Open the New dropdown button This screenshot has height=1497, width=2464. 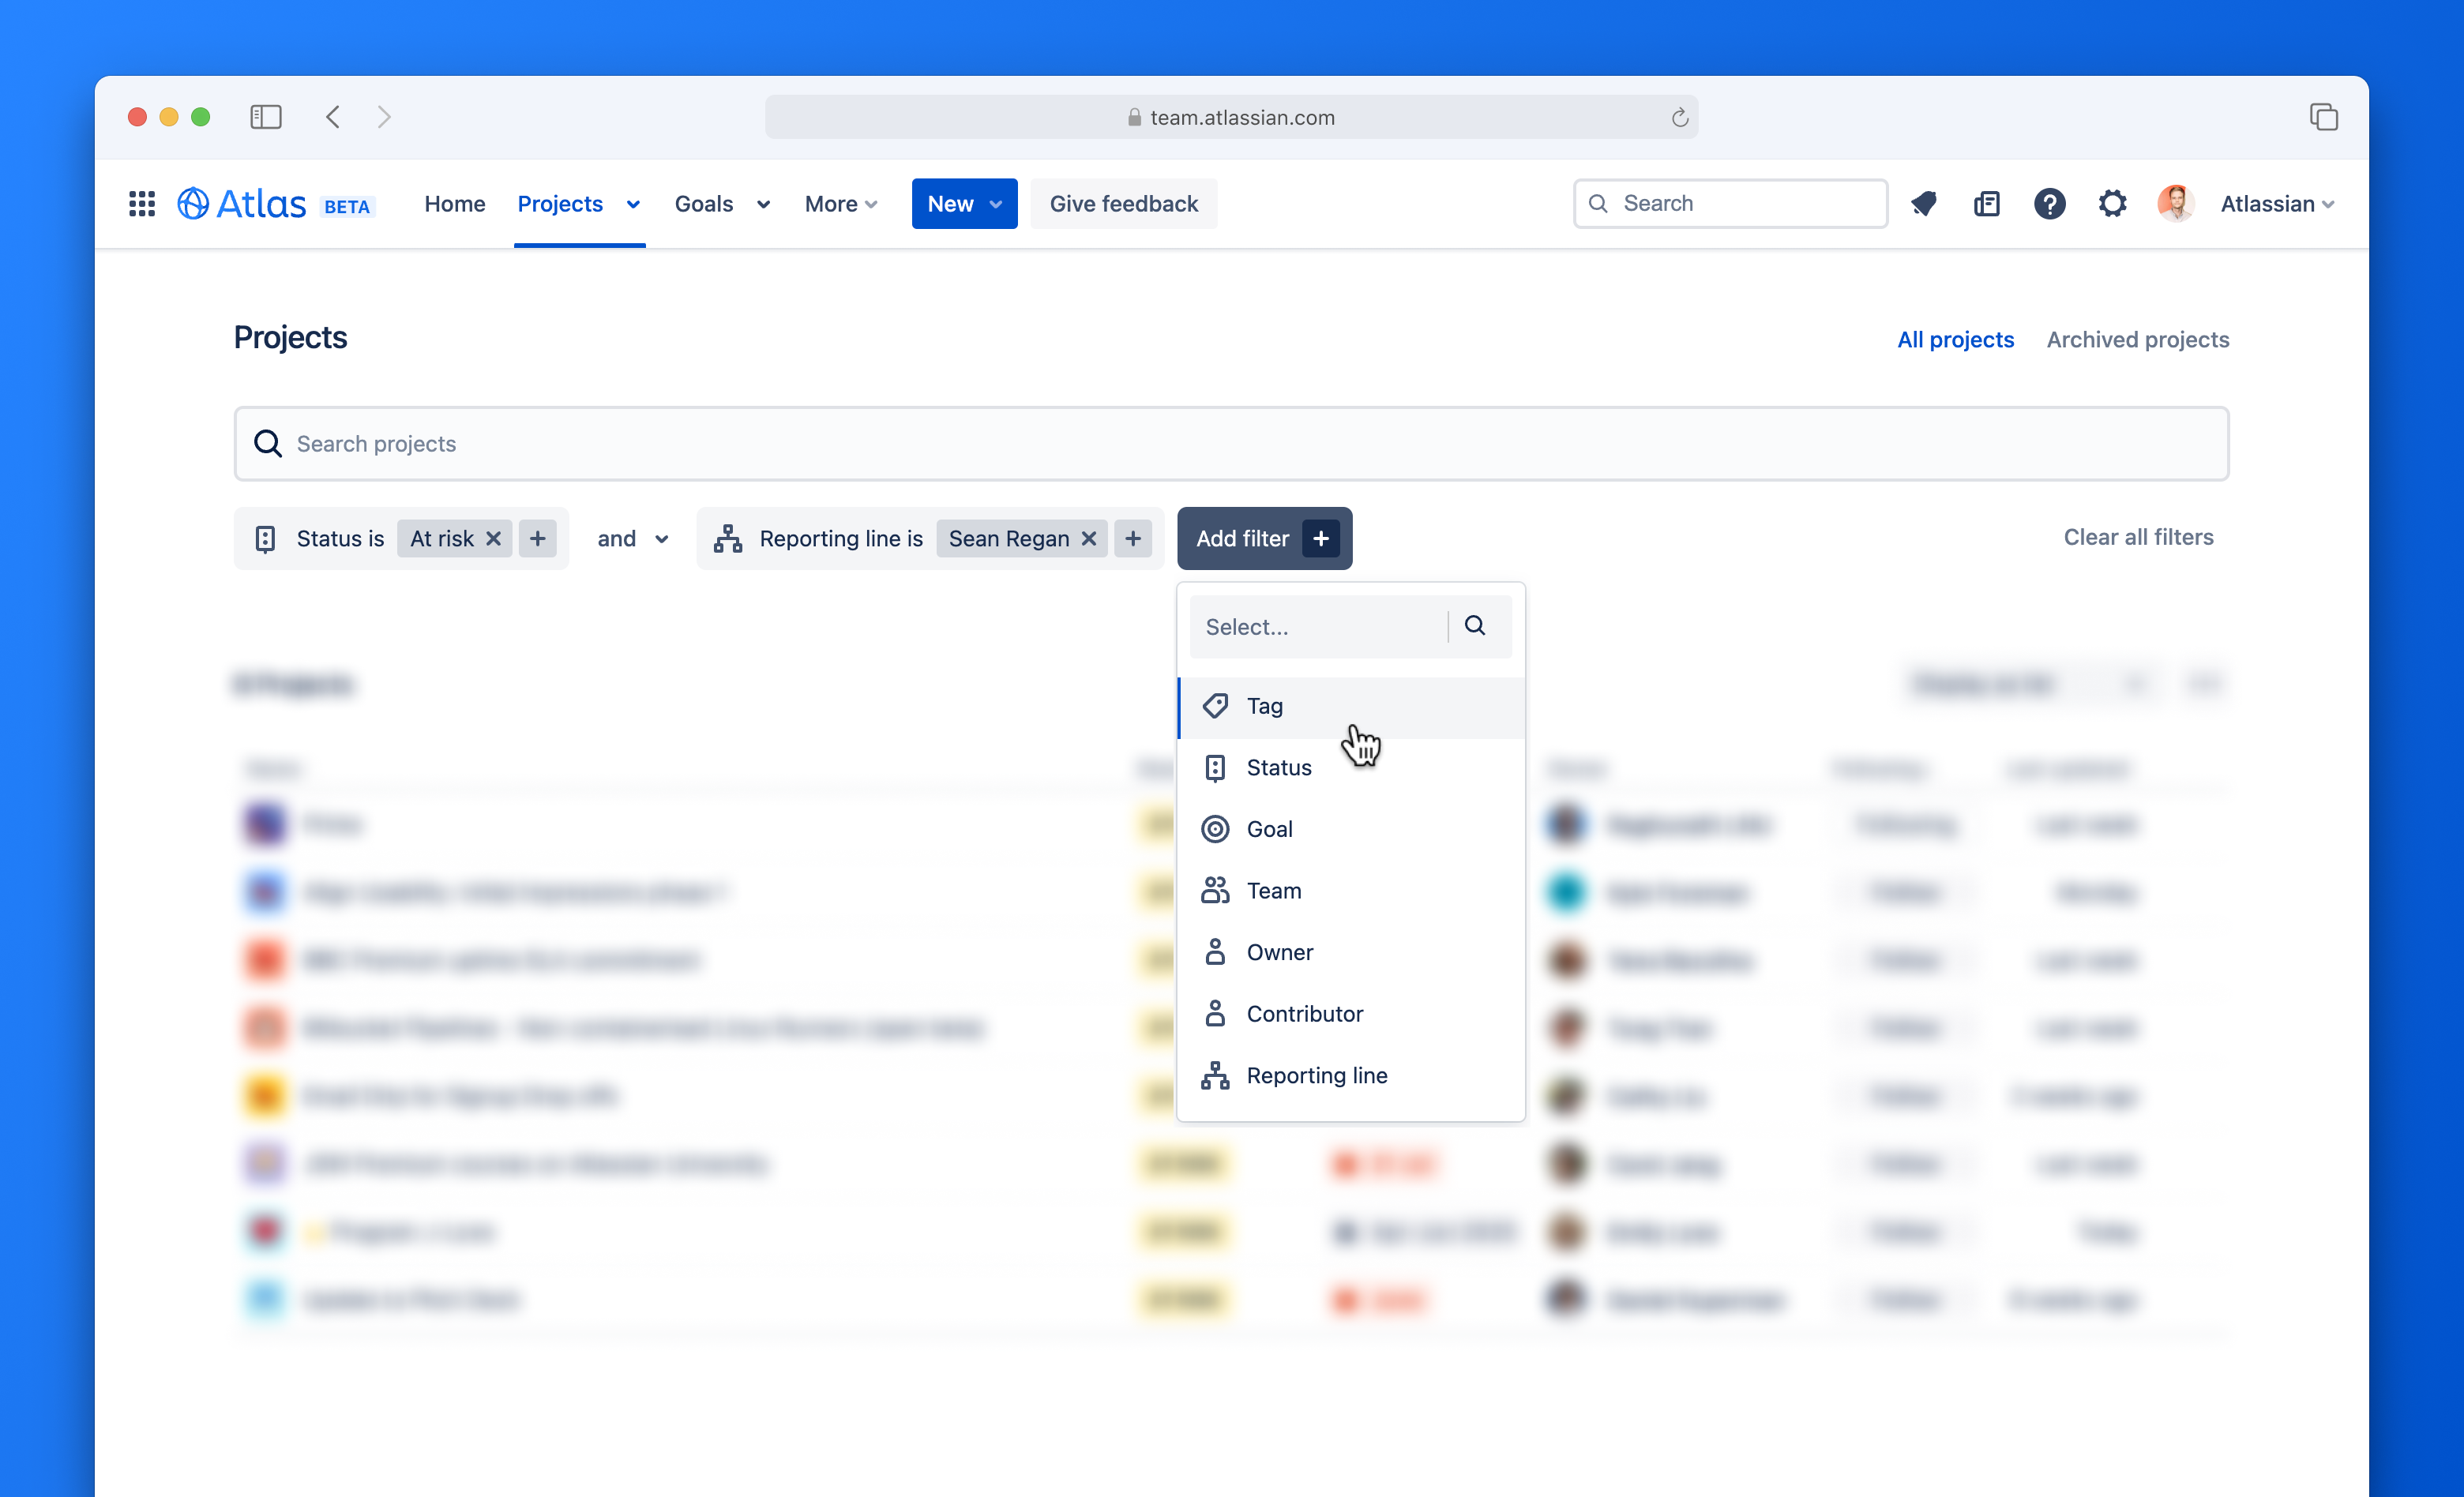click(x=964, y=204)
